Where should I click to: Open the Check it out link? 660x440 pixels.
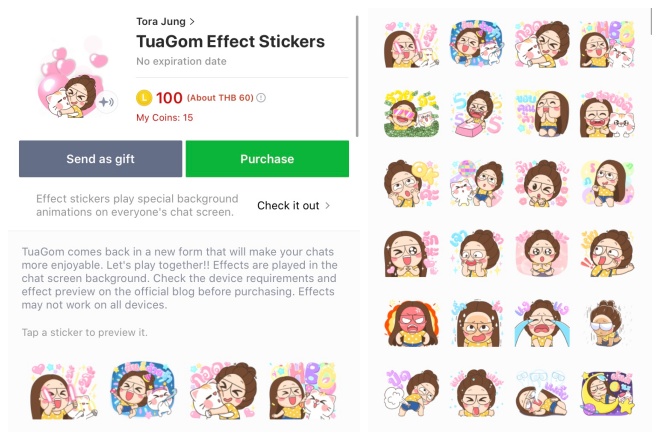coord(288,205)
